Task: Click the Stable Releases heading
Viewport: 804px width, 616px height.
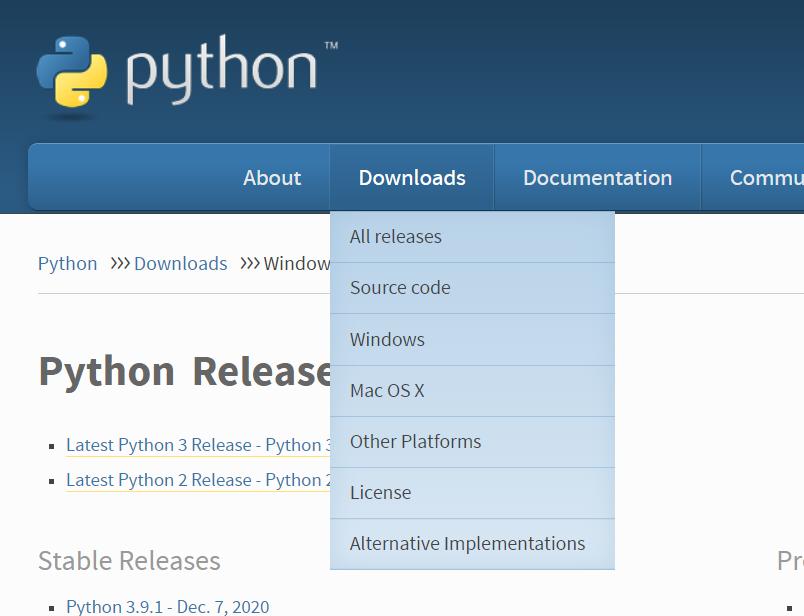Action: point(129,561)
